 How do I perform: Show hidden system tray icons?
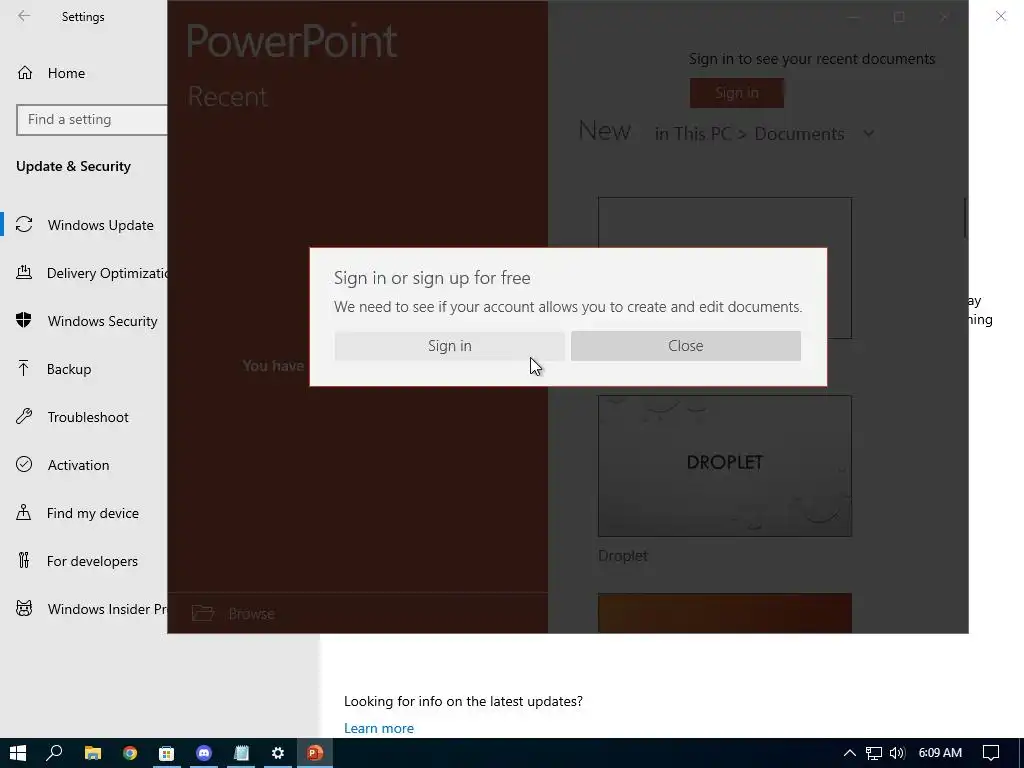pos(850,753)
